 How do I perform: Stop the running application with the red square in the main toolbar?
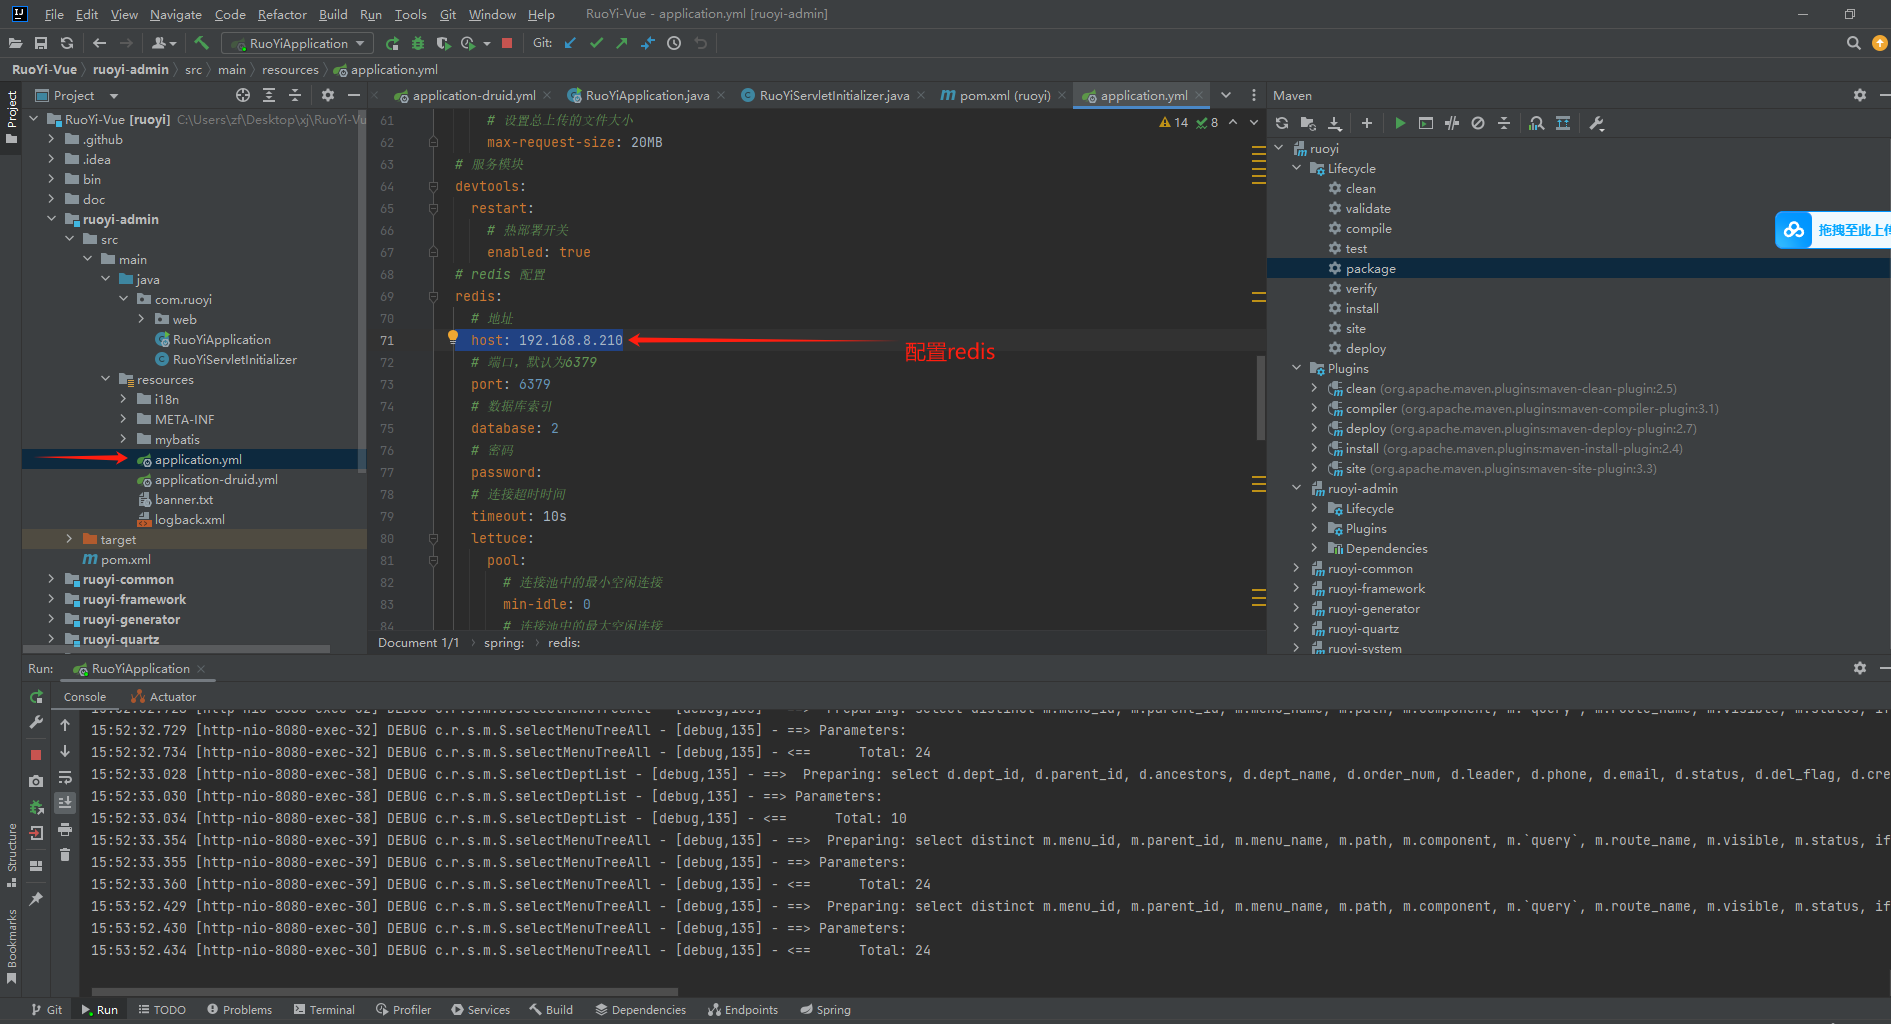click(x=507, y=43)
